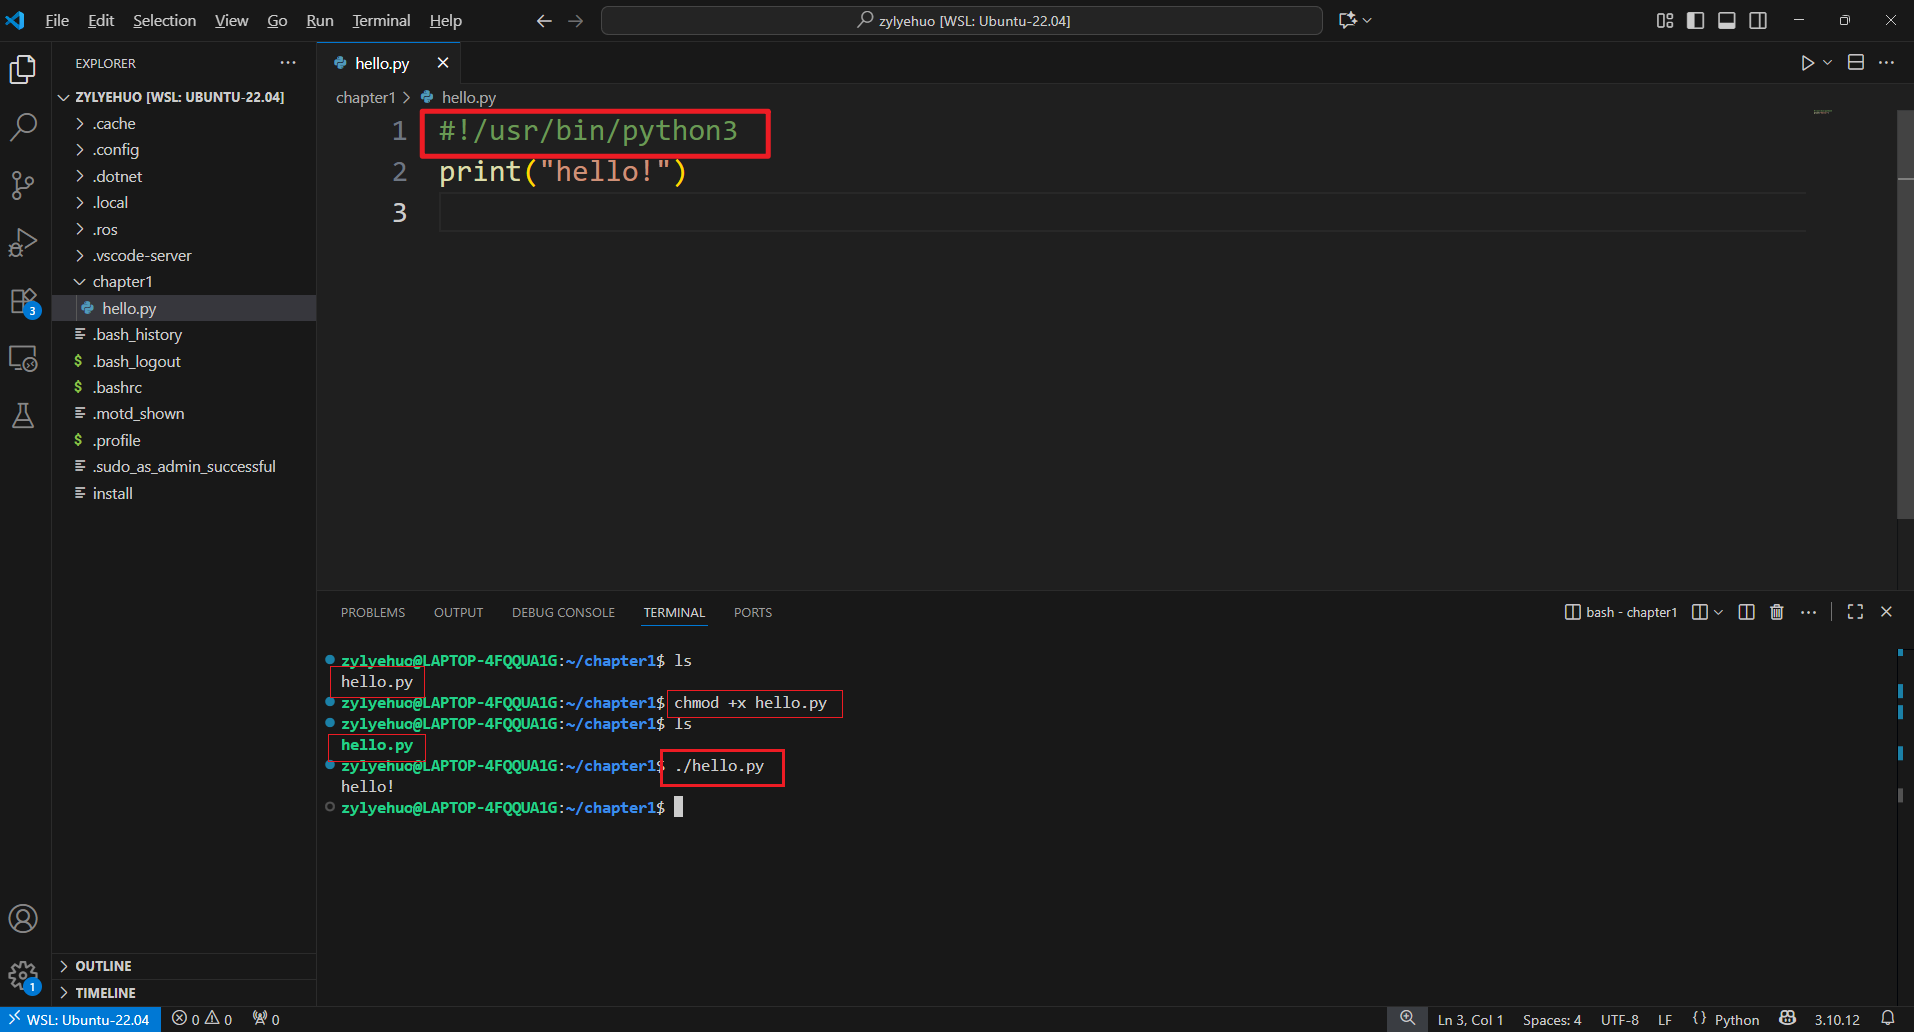
Task: Go back in navigation history
Action: point(544,21)
